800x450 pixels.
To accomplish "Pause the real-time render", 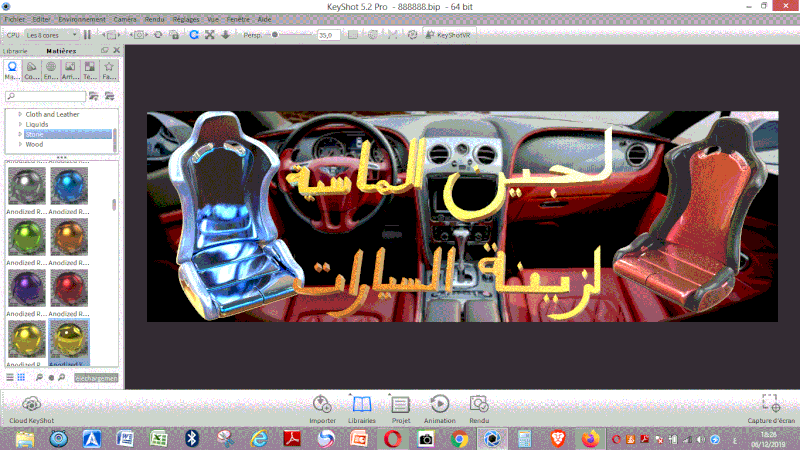I will point(87,35).
